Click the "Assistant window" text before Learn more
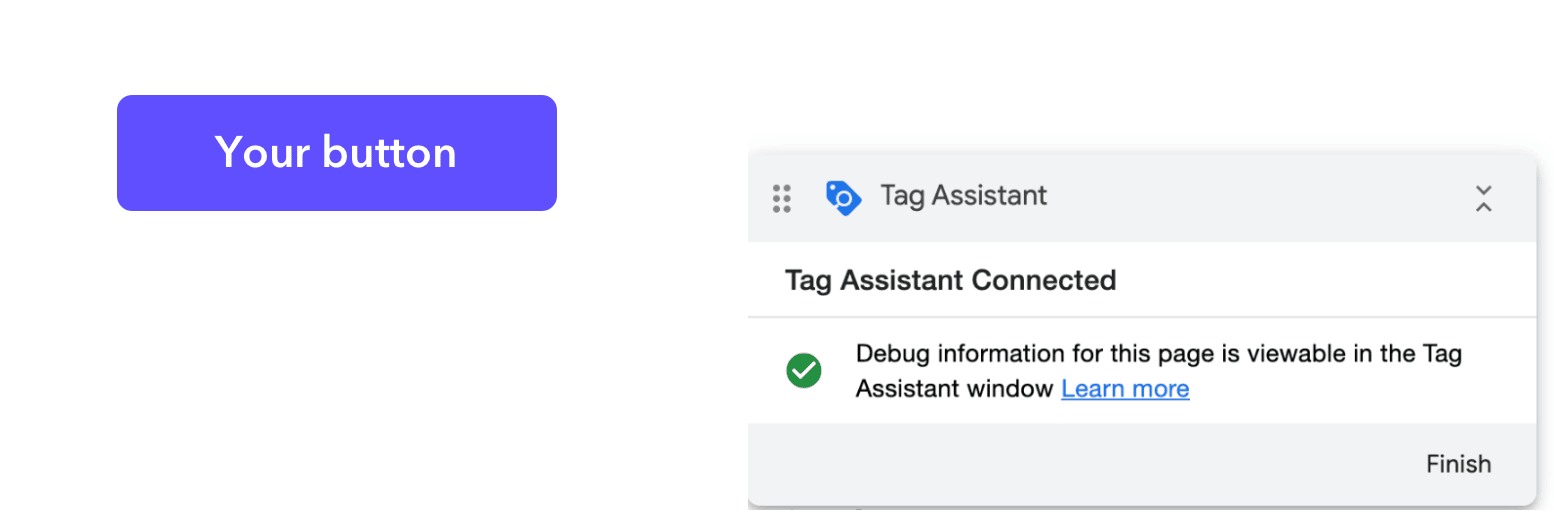The height and width of the screenshot is (525, 1554). pos(955,388)
